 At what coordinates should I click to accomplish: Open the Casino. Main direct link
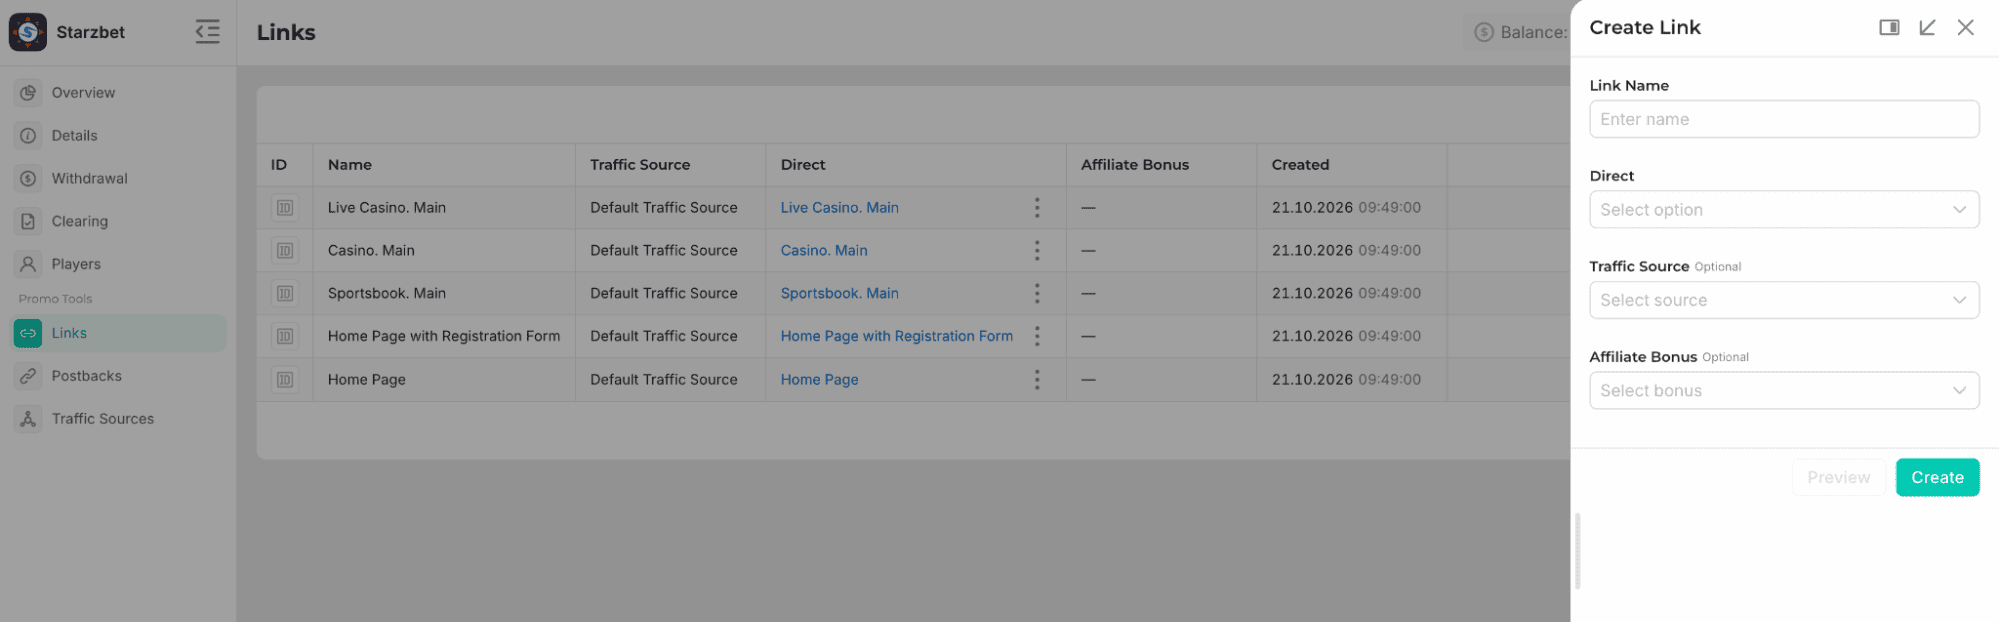click(824, 251)
